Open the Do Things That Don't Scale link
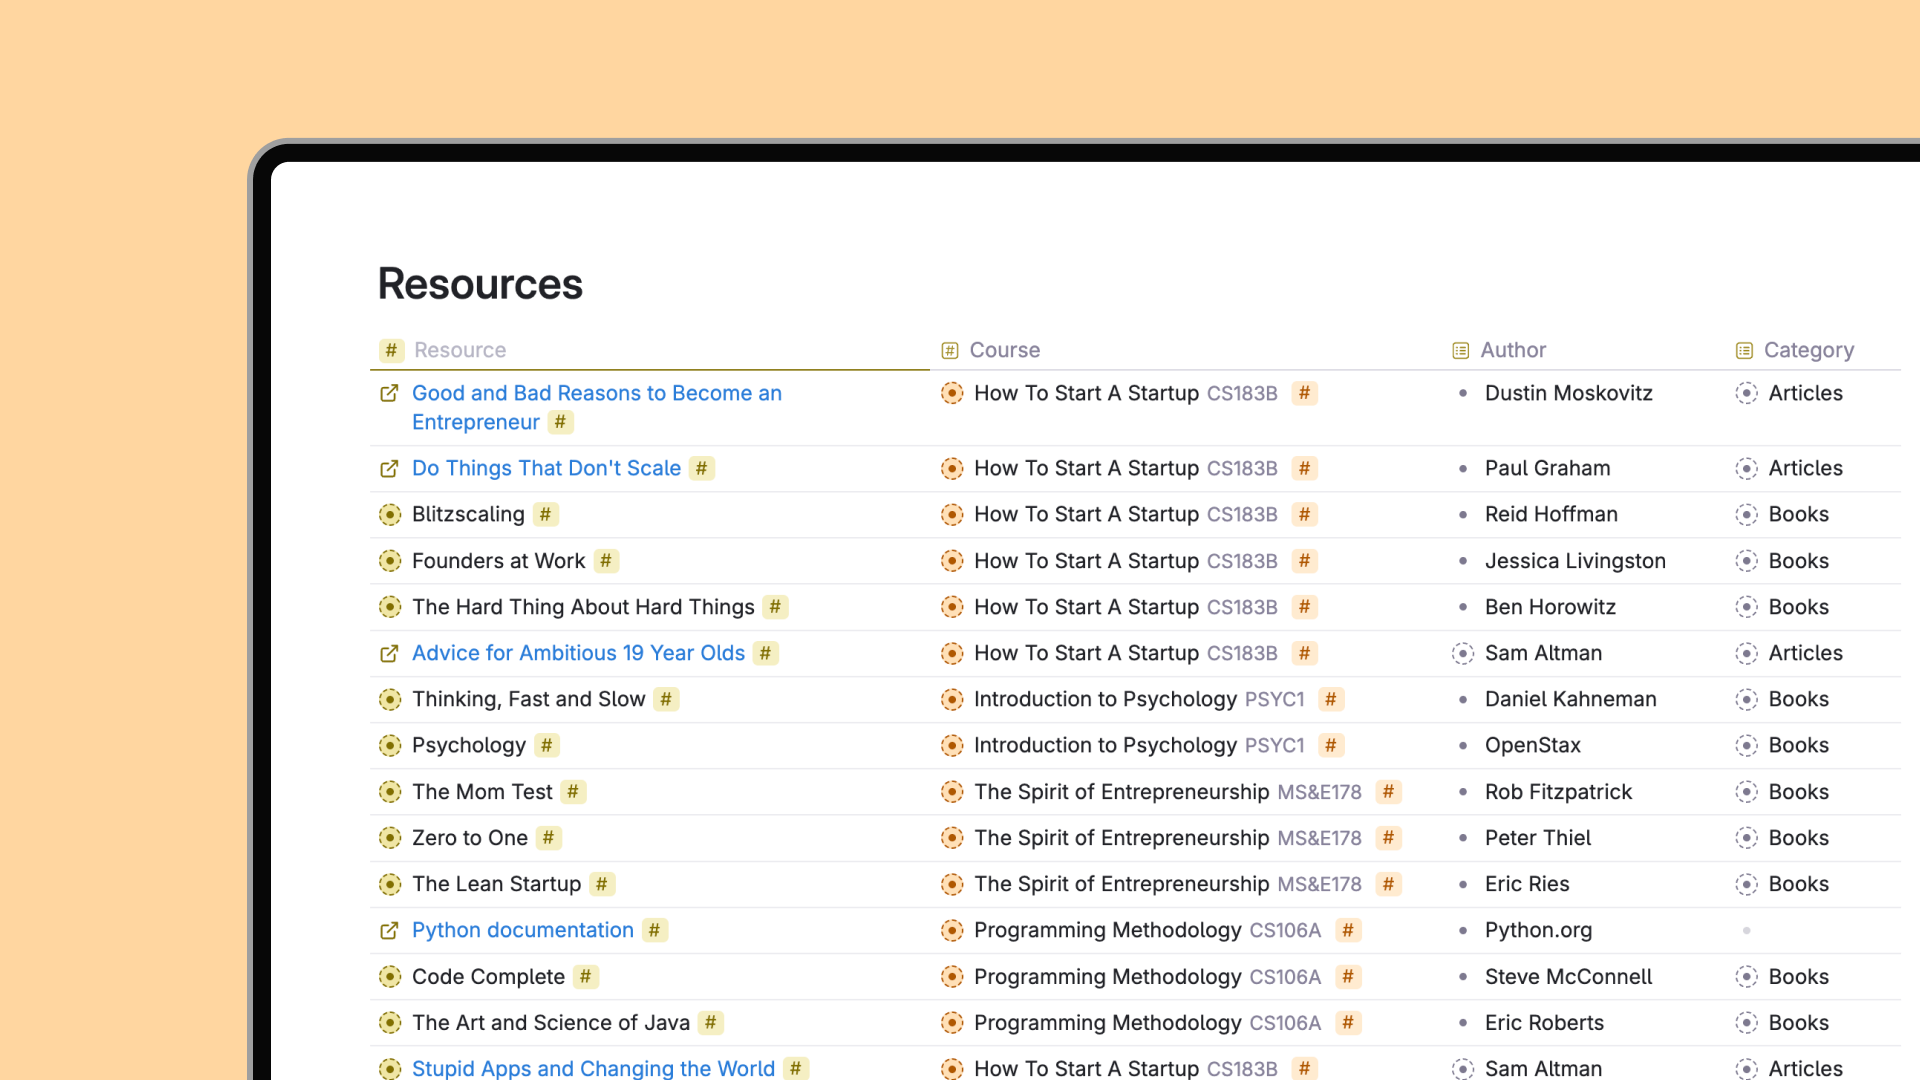The width and height of the screenshot is (1920, 1080). click(x=546, y=469)
